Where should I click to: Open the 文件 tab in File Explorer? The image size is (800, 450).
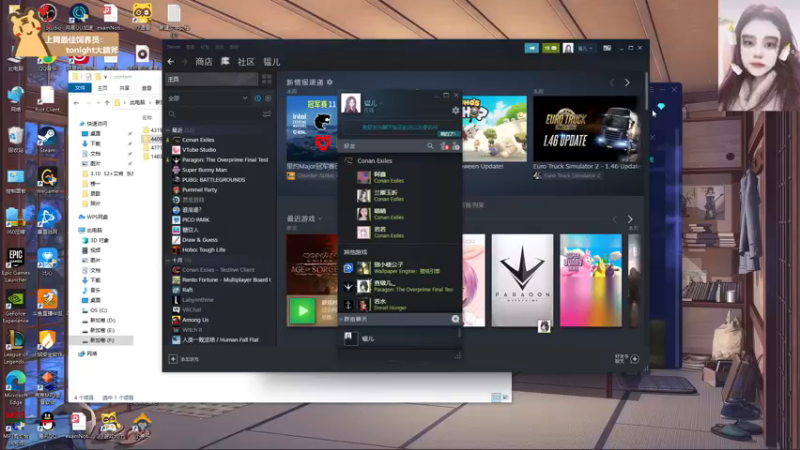point(80,88)
